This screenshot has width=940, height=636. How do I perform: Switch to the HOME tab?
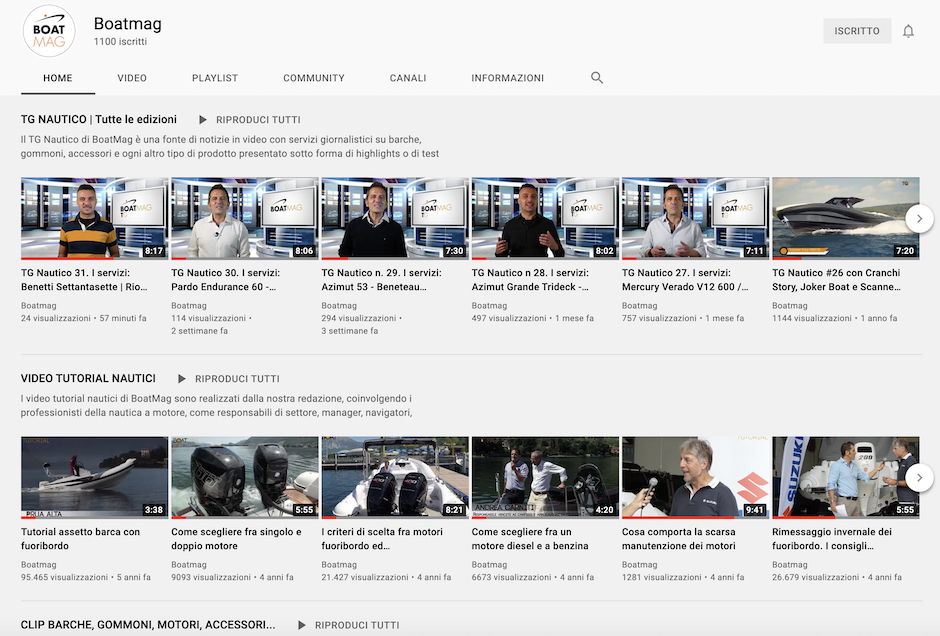tap(58, 78)
